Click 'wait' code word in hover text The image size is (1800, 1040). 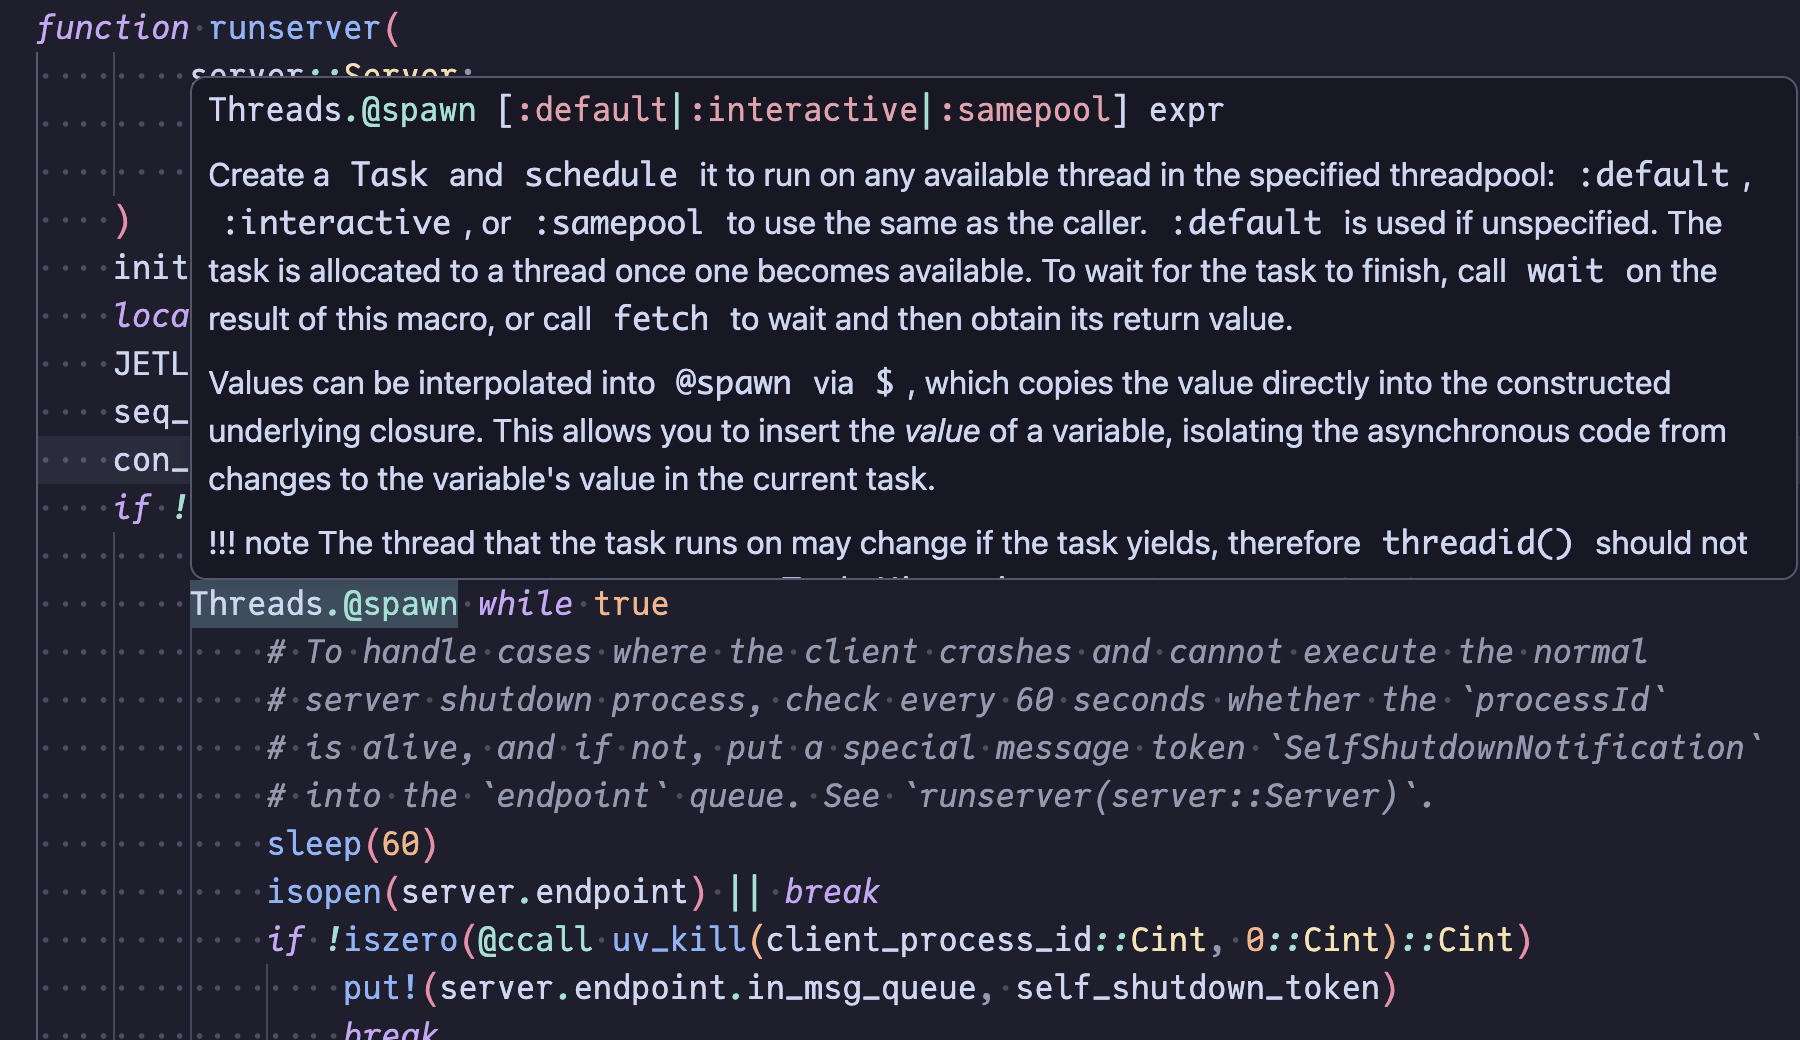(1565, 271)
